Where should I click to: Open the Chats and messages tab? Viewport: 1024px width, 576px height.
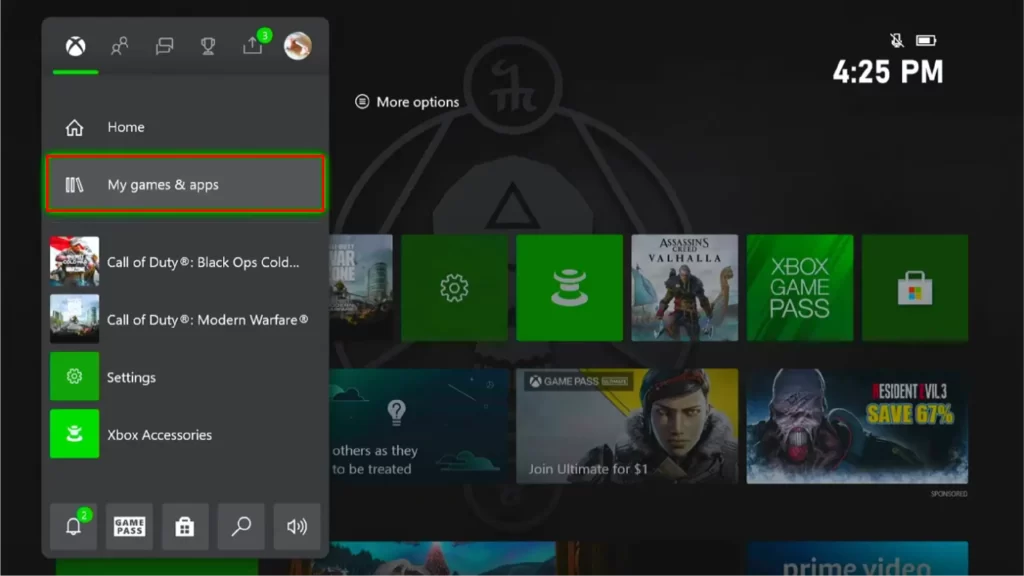pyautogui.click(x=165, y=46)
